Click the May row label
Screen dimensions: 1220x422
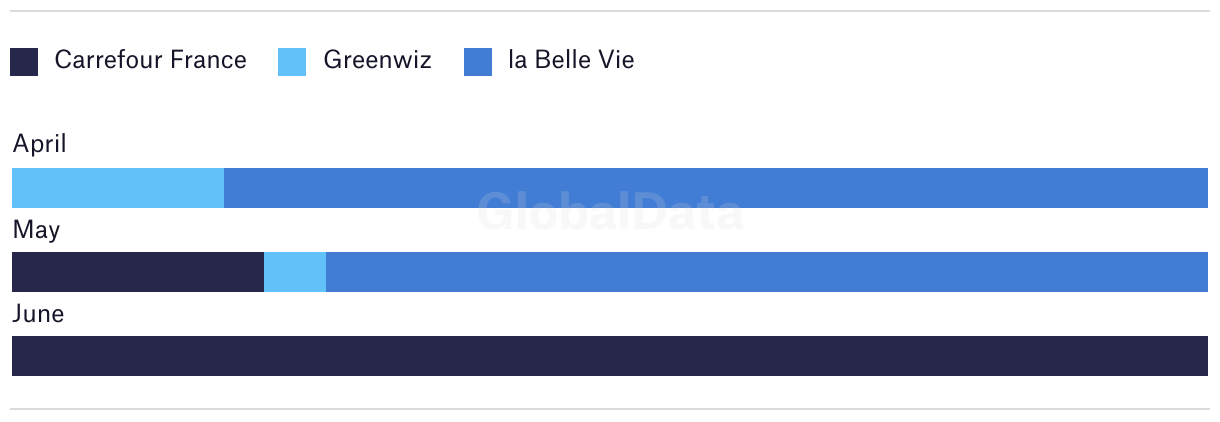click(x=37, y=231)
